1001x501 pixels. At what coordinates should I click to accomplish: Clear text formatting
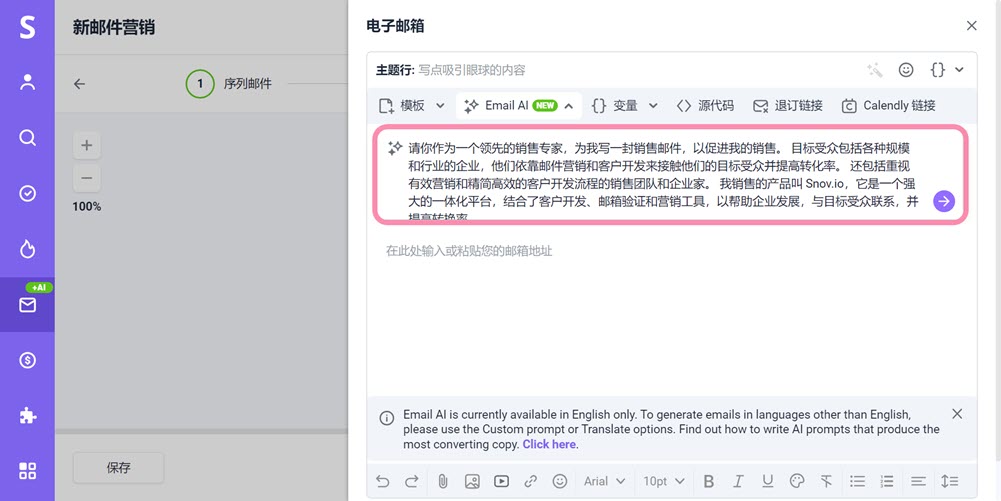826,481
